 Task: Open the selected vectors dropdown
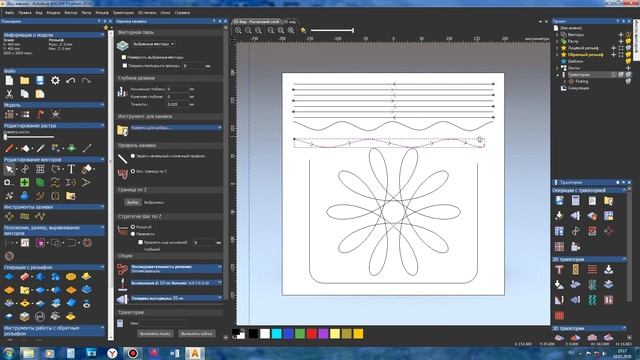(x=153, y=44)
